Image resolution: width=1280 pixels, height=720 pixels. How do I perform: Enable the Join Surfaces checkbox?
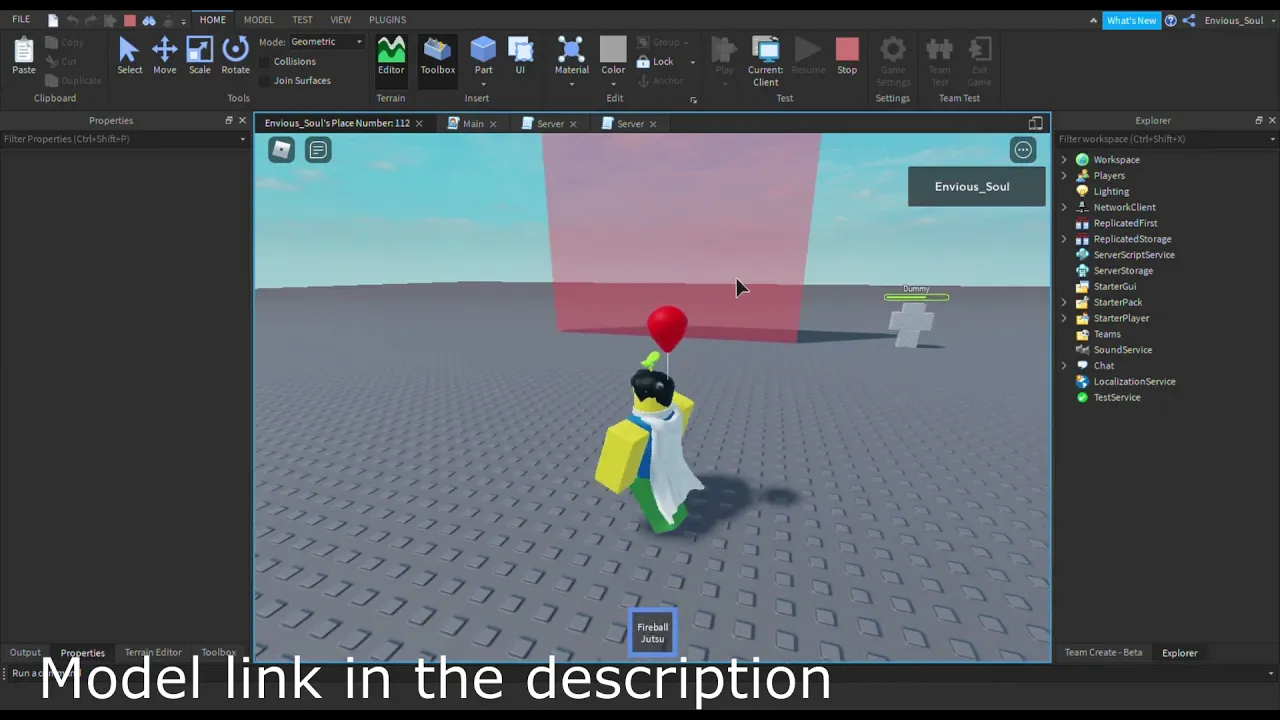(x=265, y=80)
